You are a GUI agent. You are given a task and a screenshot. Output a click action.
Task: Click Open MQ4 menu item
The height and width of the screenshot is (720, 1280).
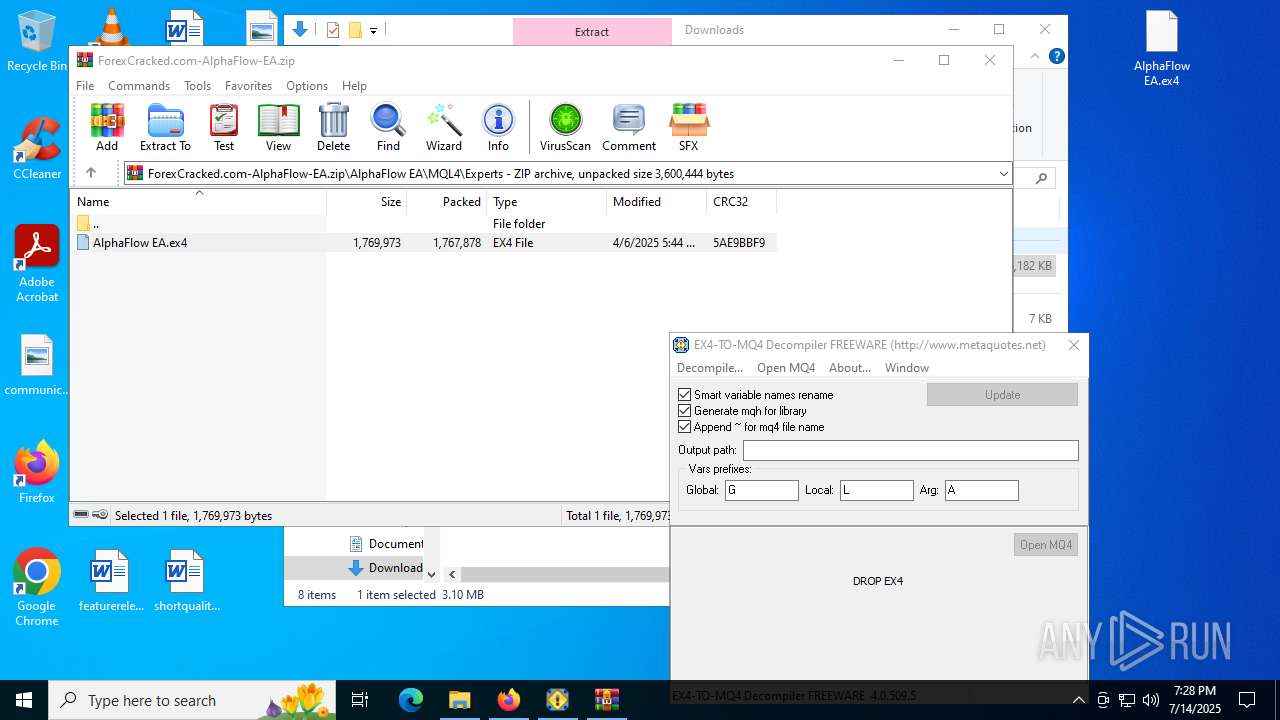click(x=786, y=368)
